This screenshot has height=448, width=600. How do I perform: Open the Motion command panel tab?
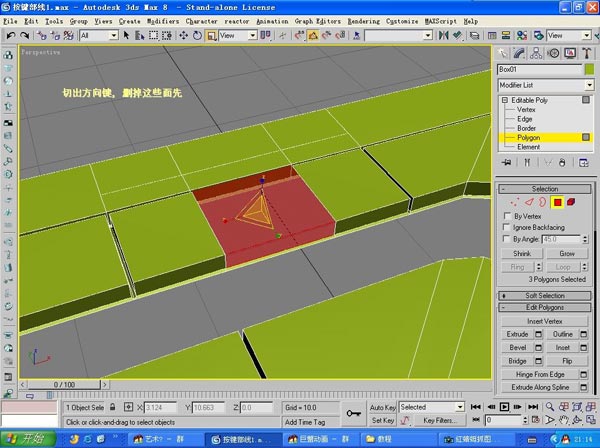[x=553, y=53]
